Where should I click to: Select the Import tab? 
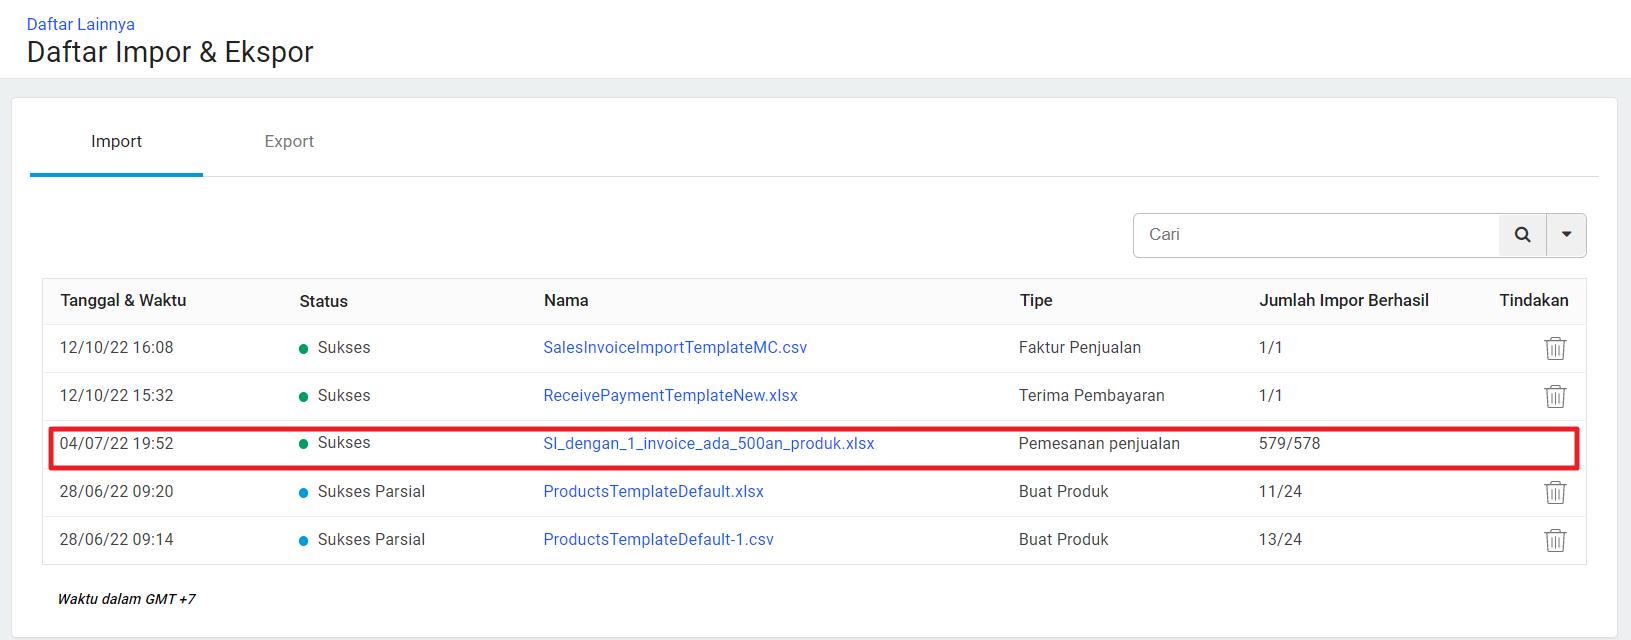pyautogui.click(x=116, y=142)
